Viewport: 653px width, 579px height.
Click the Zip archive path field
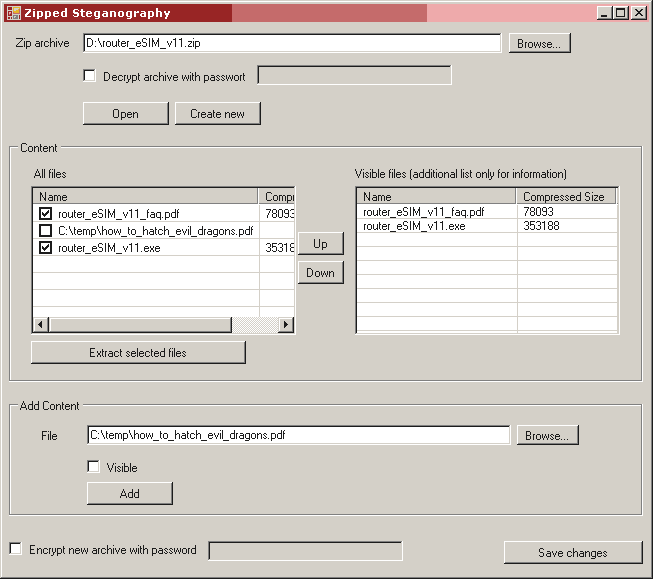click(292, 43)
